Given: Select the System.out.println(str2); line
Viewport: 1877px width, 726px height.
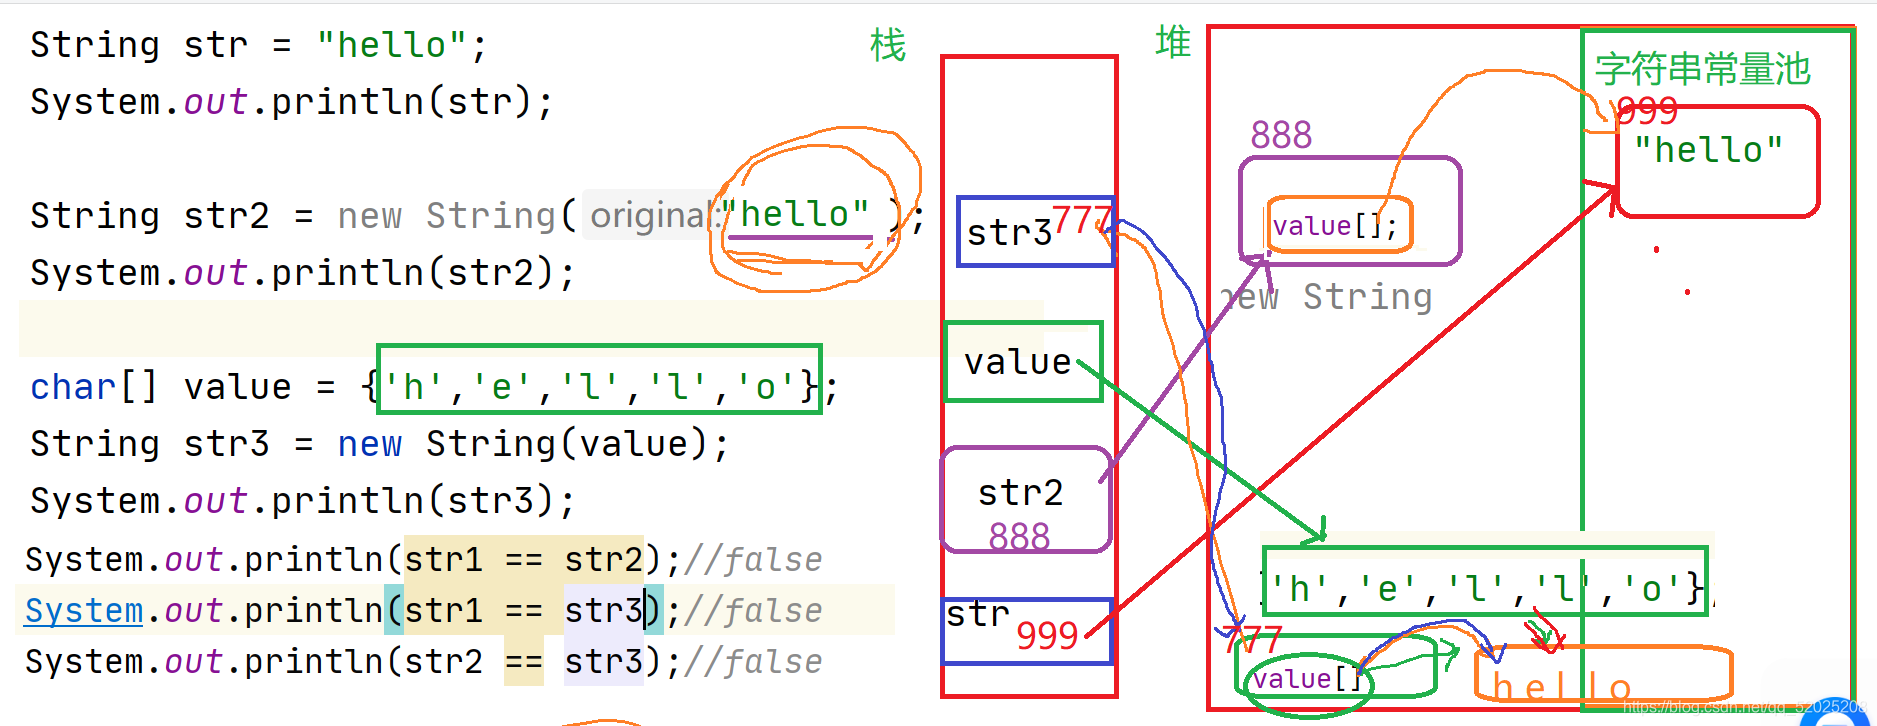Looking at the screenshot, I should click(302, 273).
